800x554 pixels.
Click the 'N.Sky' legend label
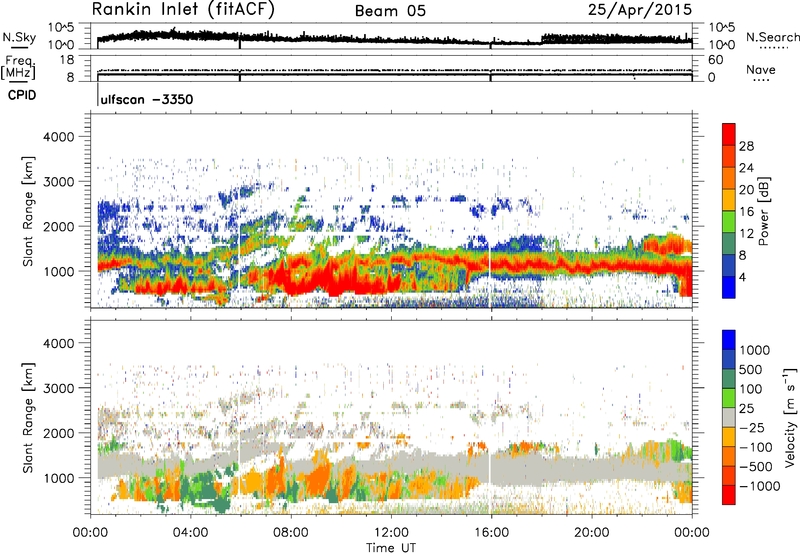pyautogui.click(x=19, y=37)
